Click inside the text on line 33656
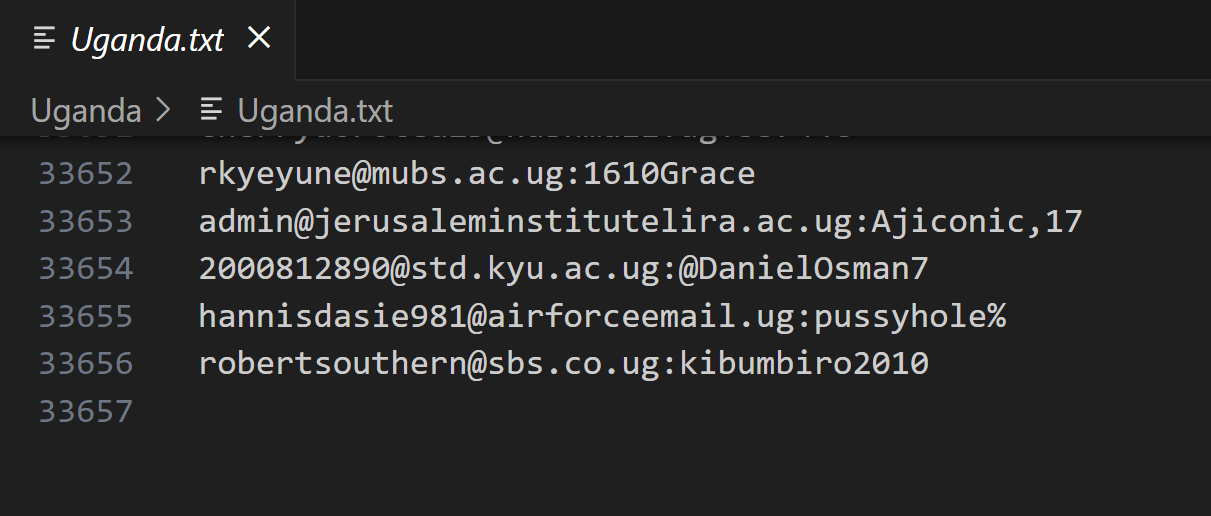This screenshot has height=516, width=1211. pos(564,363)
